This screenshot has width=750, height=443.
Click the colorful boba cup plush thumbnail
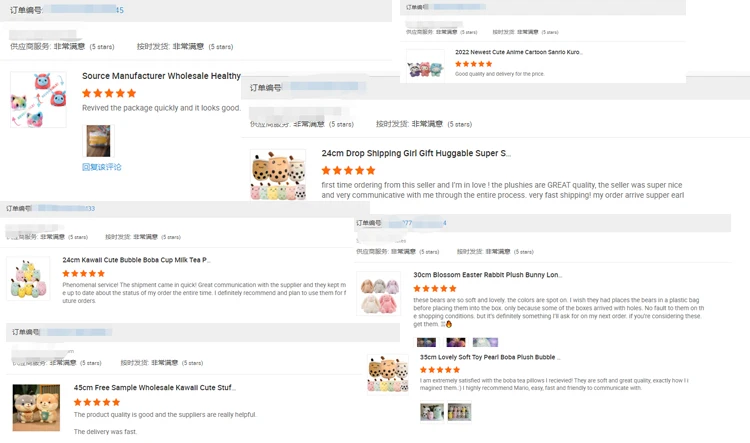click(28, 278)
